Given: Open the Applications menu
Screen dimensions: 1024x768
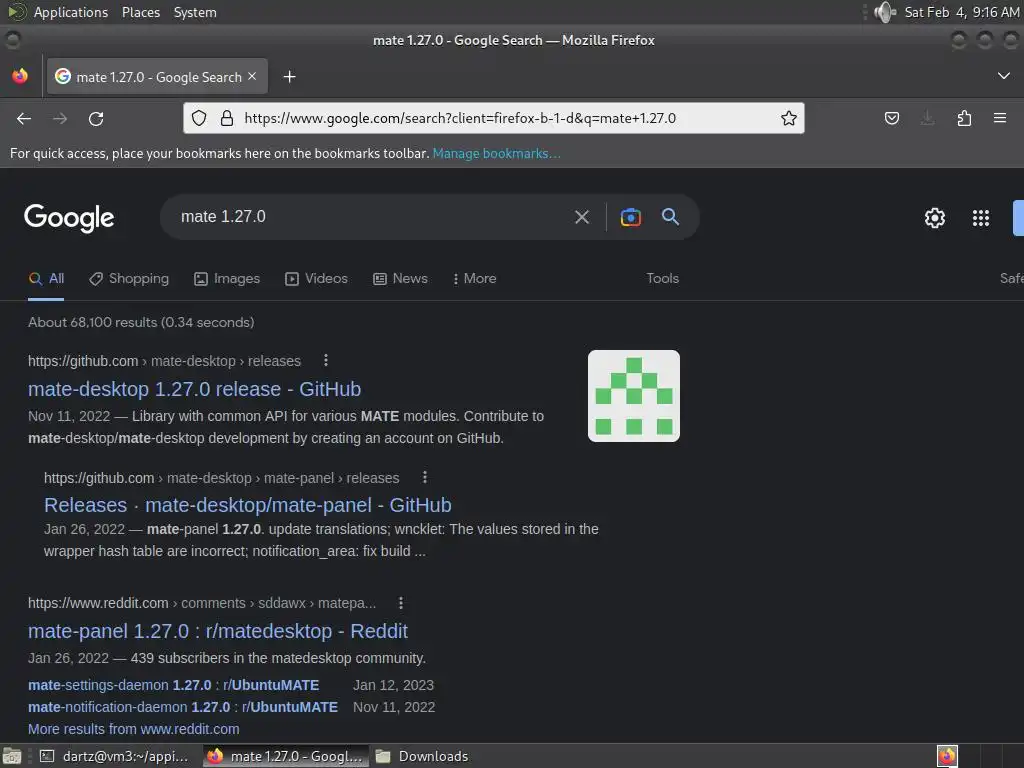Looking at the screenshot, I should (x=71, y=12).
